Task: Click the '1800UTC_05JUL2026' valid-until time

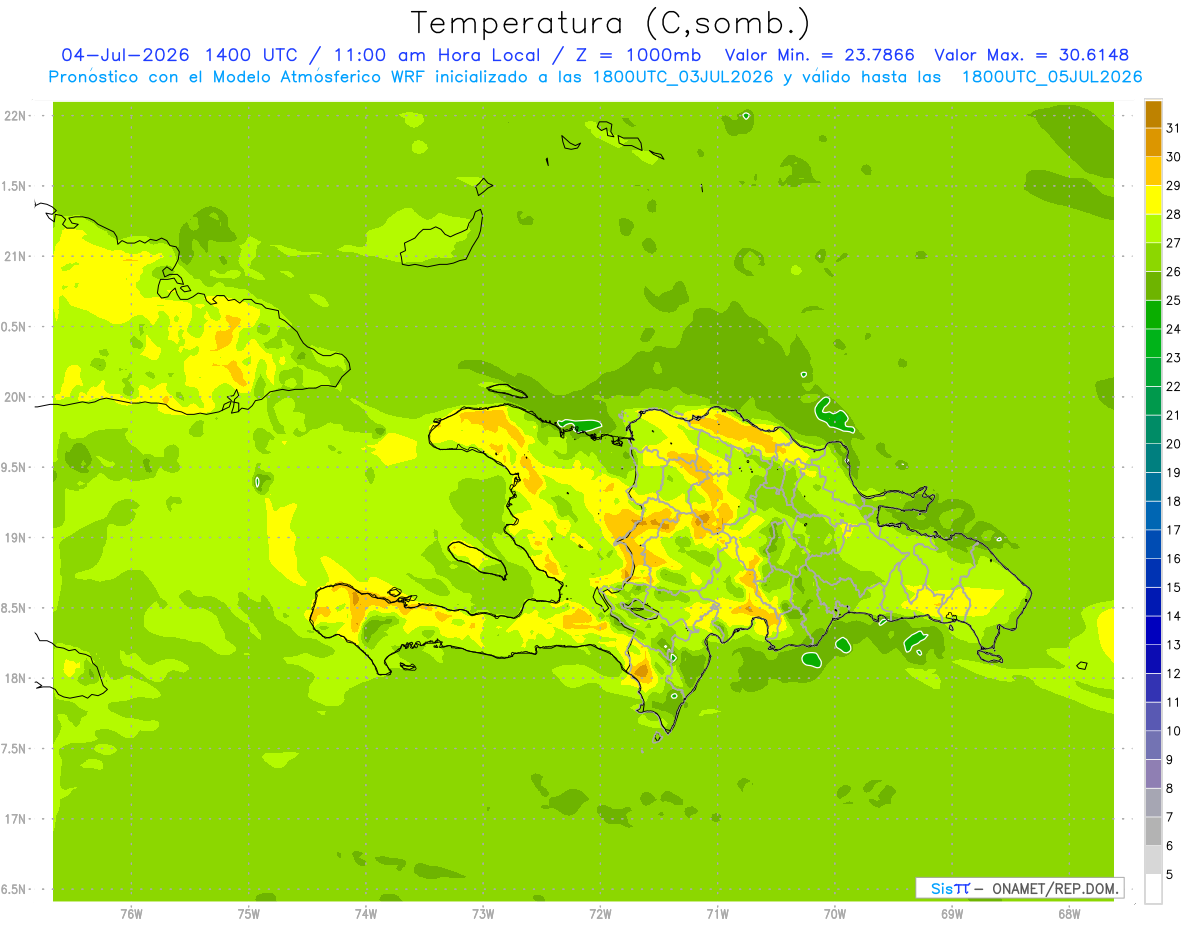Action: click(1052, 77)
